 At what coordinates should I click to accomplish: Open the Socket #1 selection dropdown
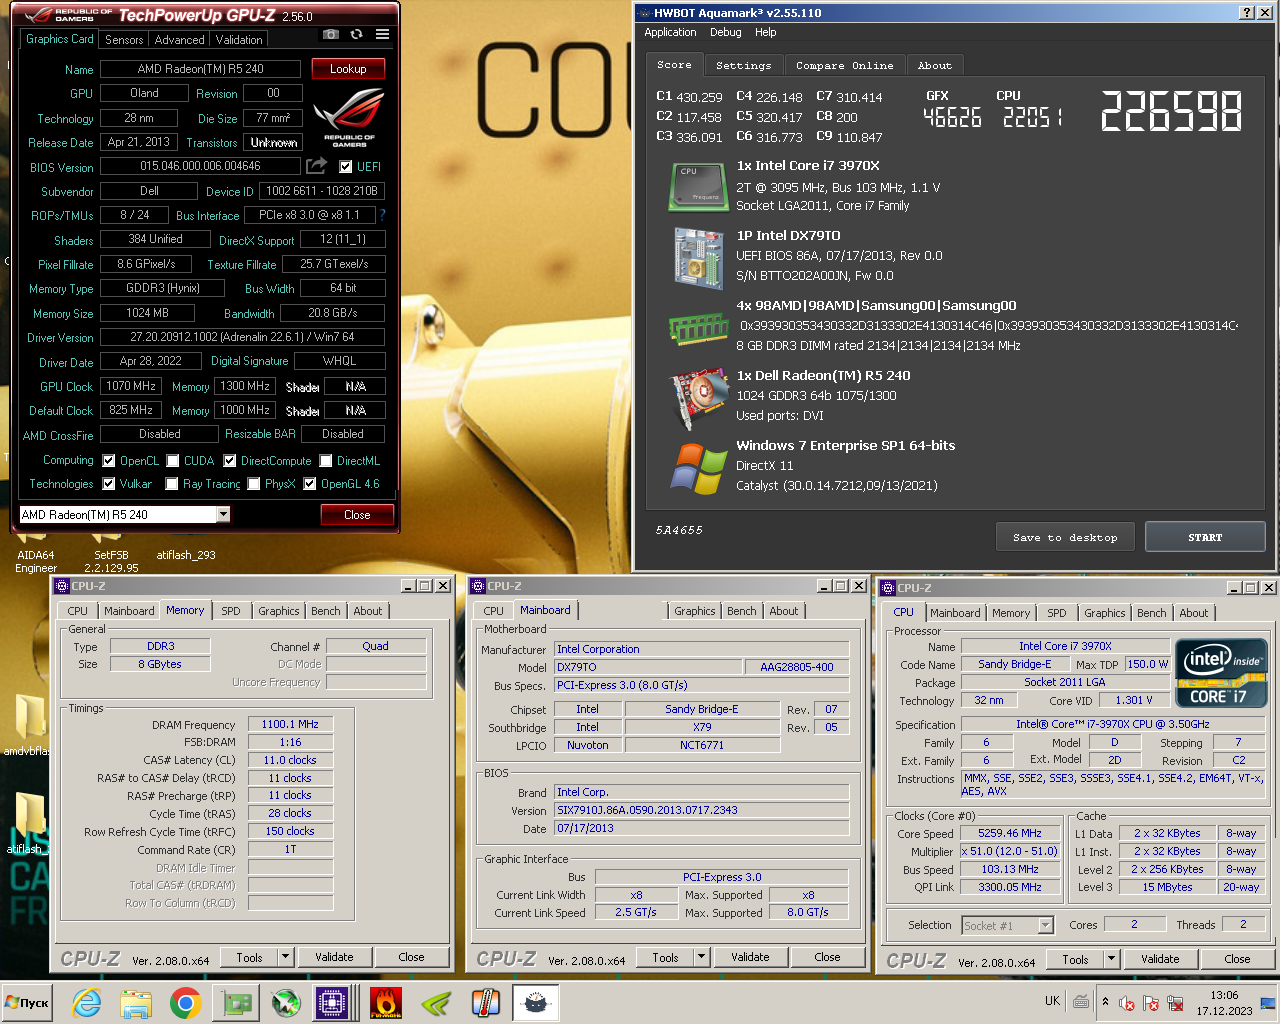[1045, 926]
